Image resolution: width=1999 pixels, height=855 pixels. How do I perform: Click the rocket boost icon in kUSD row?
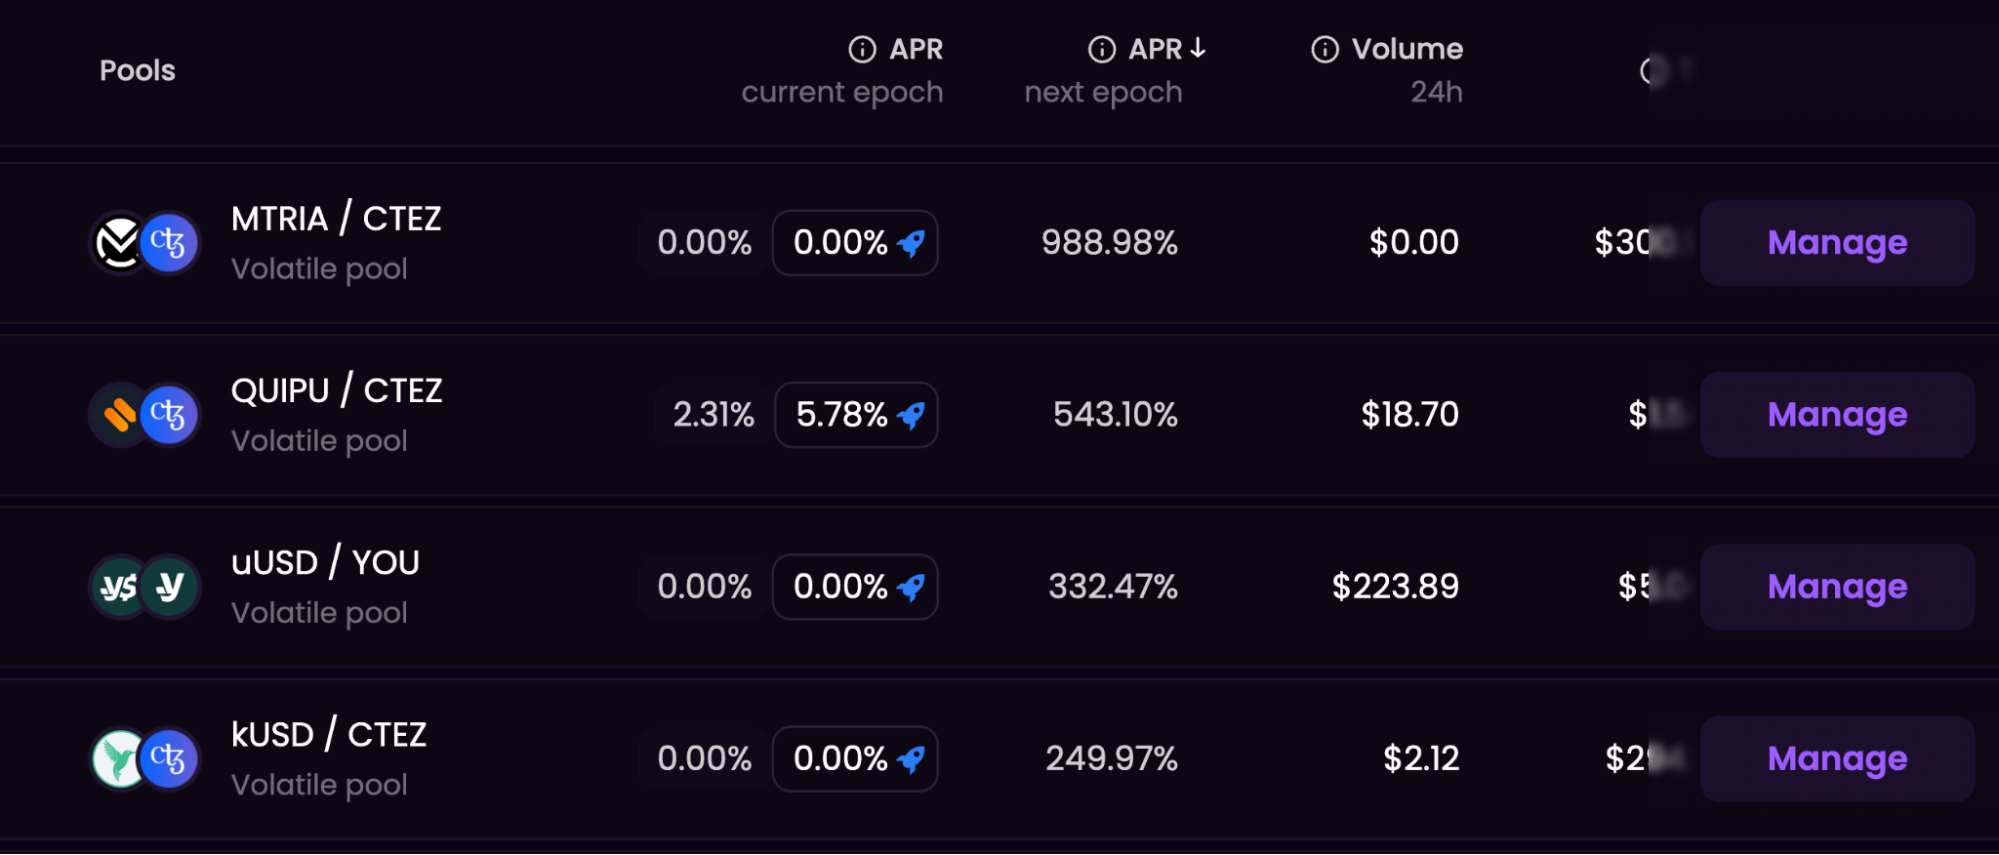click(x=911, y=759)
